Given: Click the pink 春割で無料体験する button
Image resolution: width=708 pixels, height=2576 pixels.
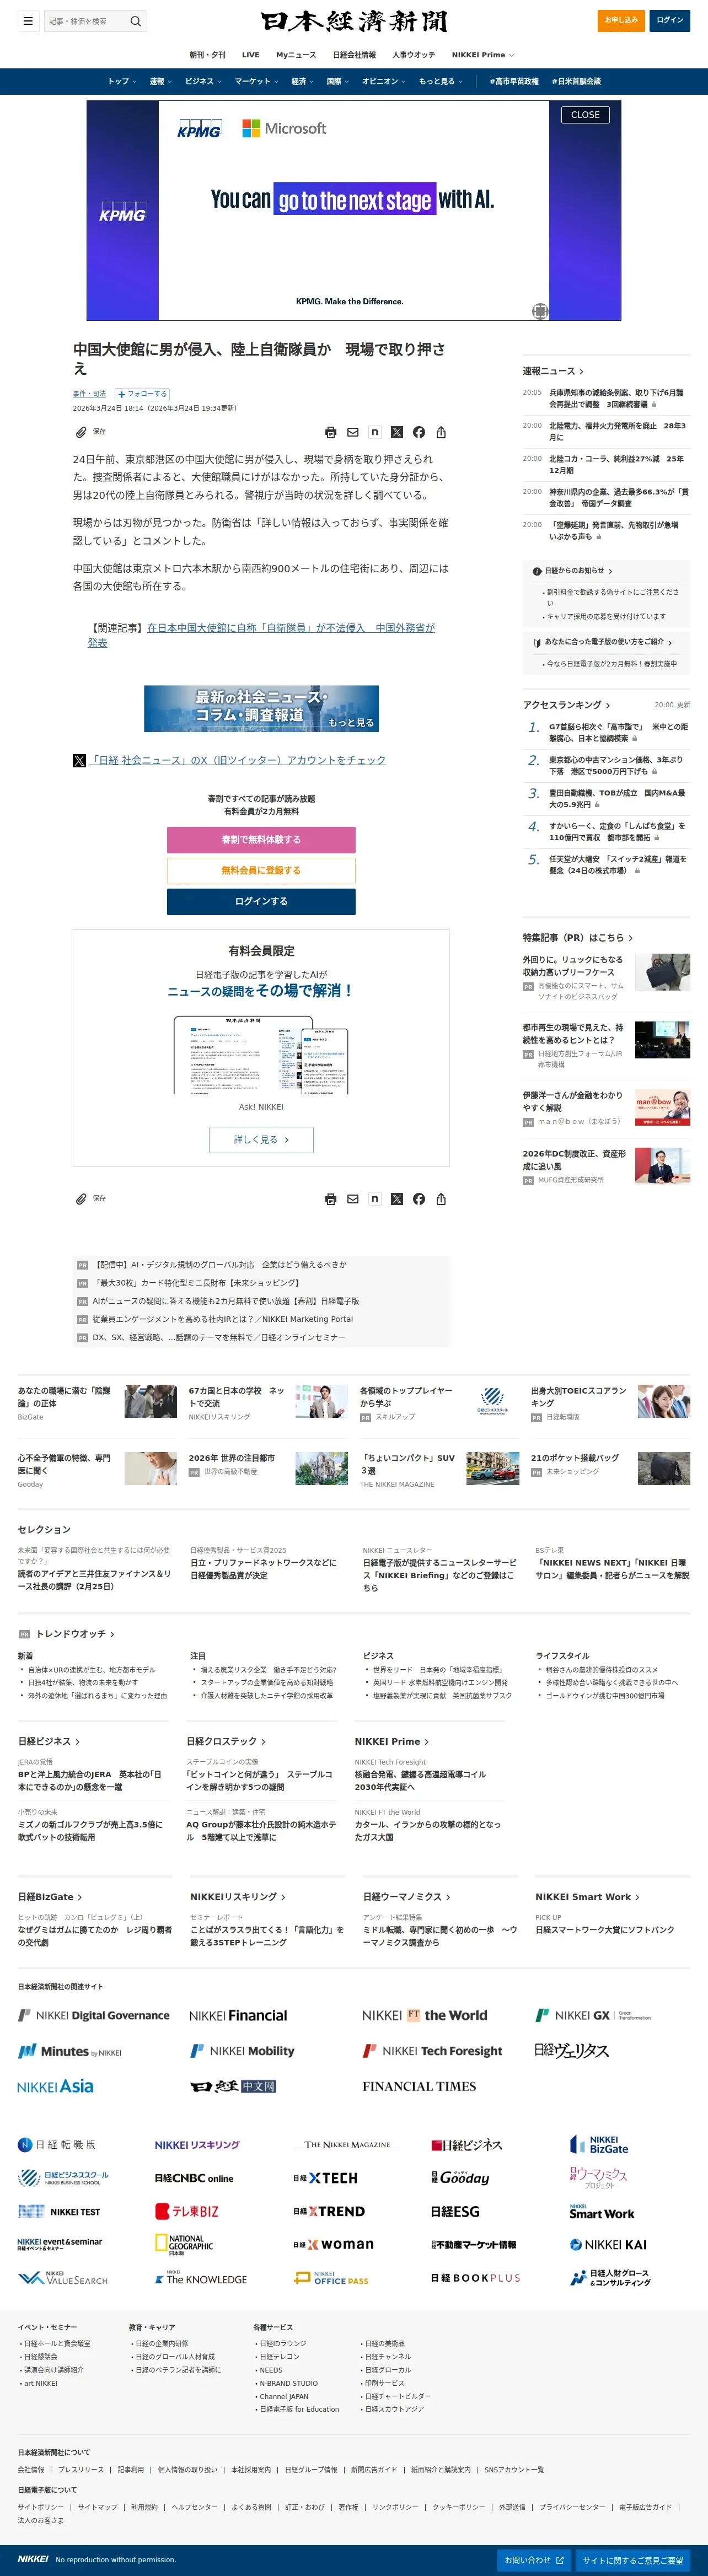Looking at the screenshot, I should pos(261,840).
